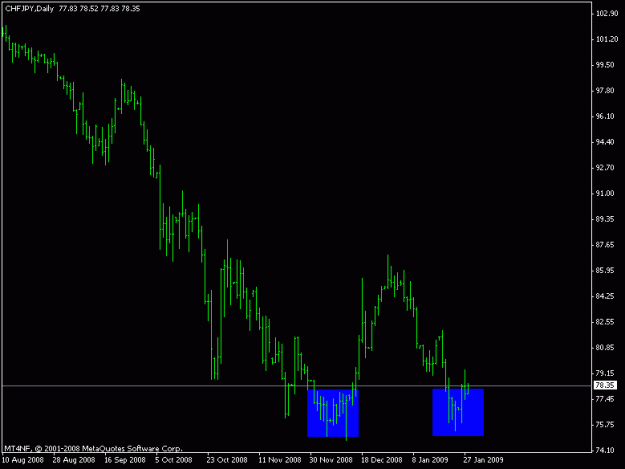
Task: Select the blue rectangle near 30 Nov 2008
Action: [x=333, y=413]
